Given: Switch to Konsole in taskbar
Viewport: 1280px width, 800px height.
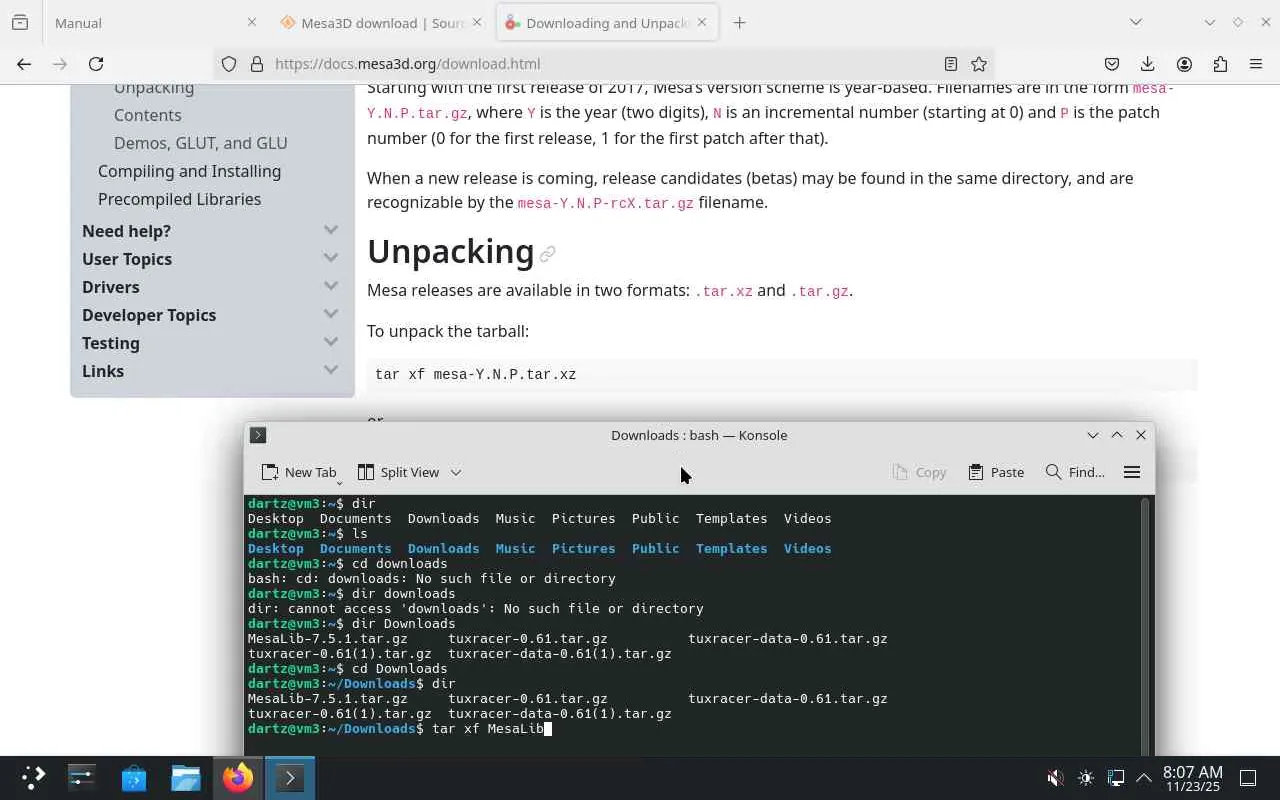Looking at the screenshot, I should [x=290, y=777].
